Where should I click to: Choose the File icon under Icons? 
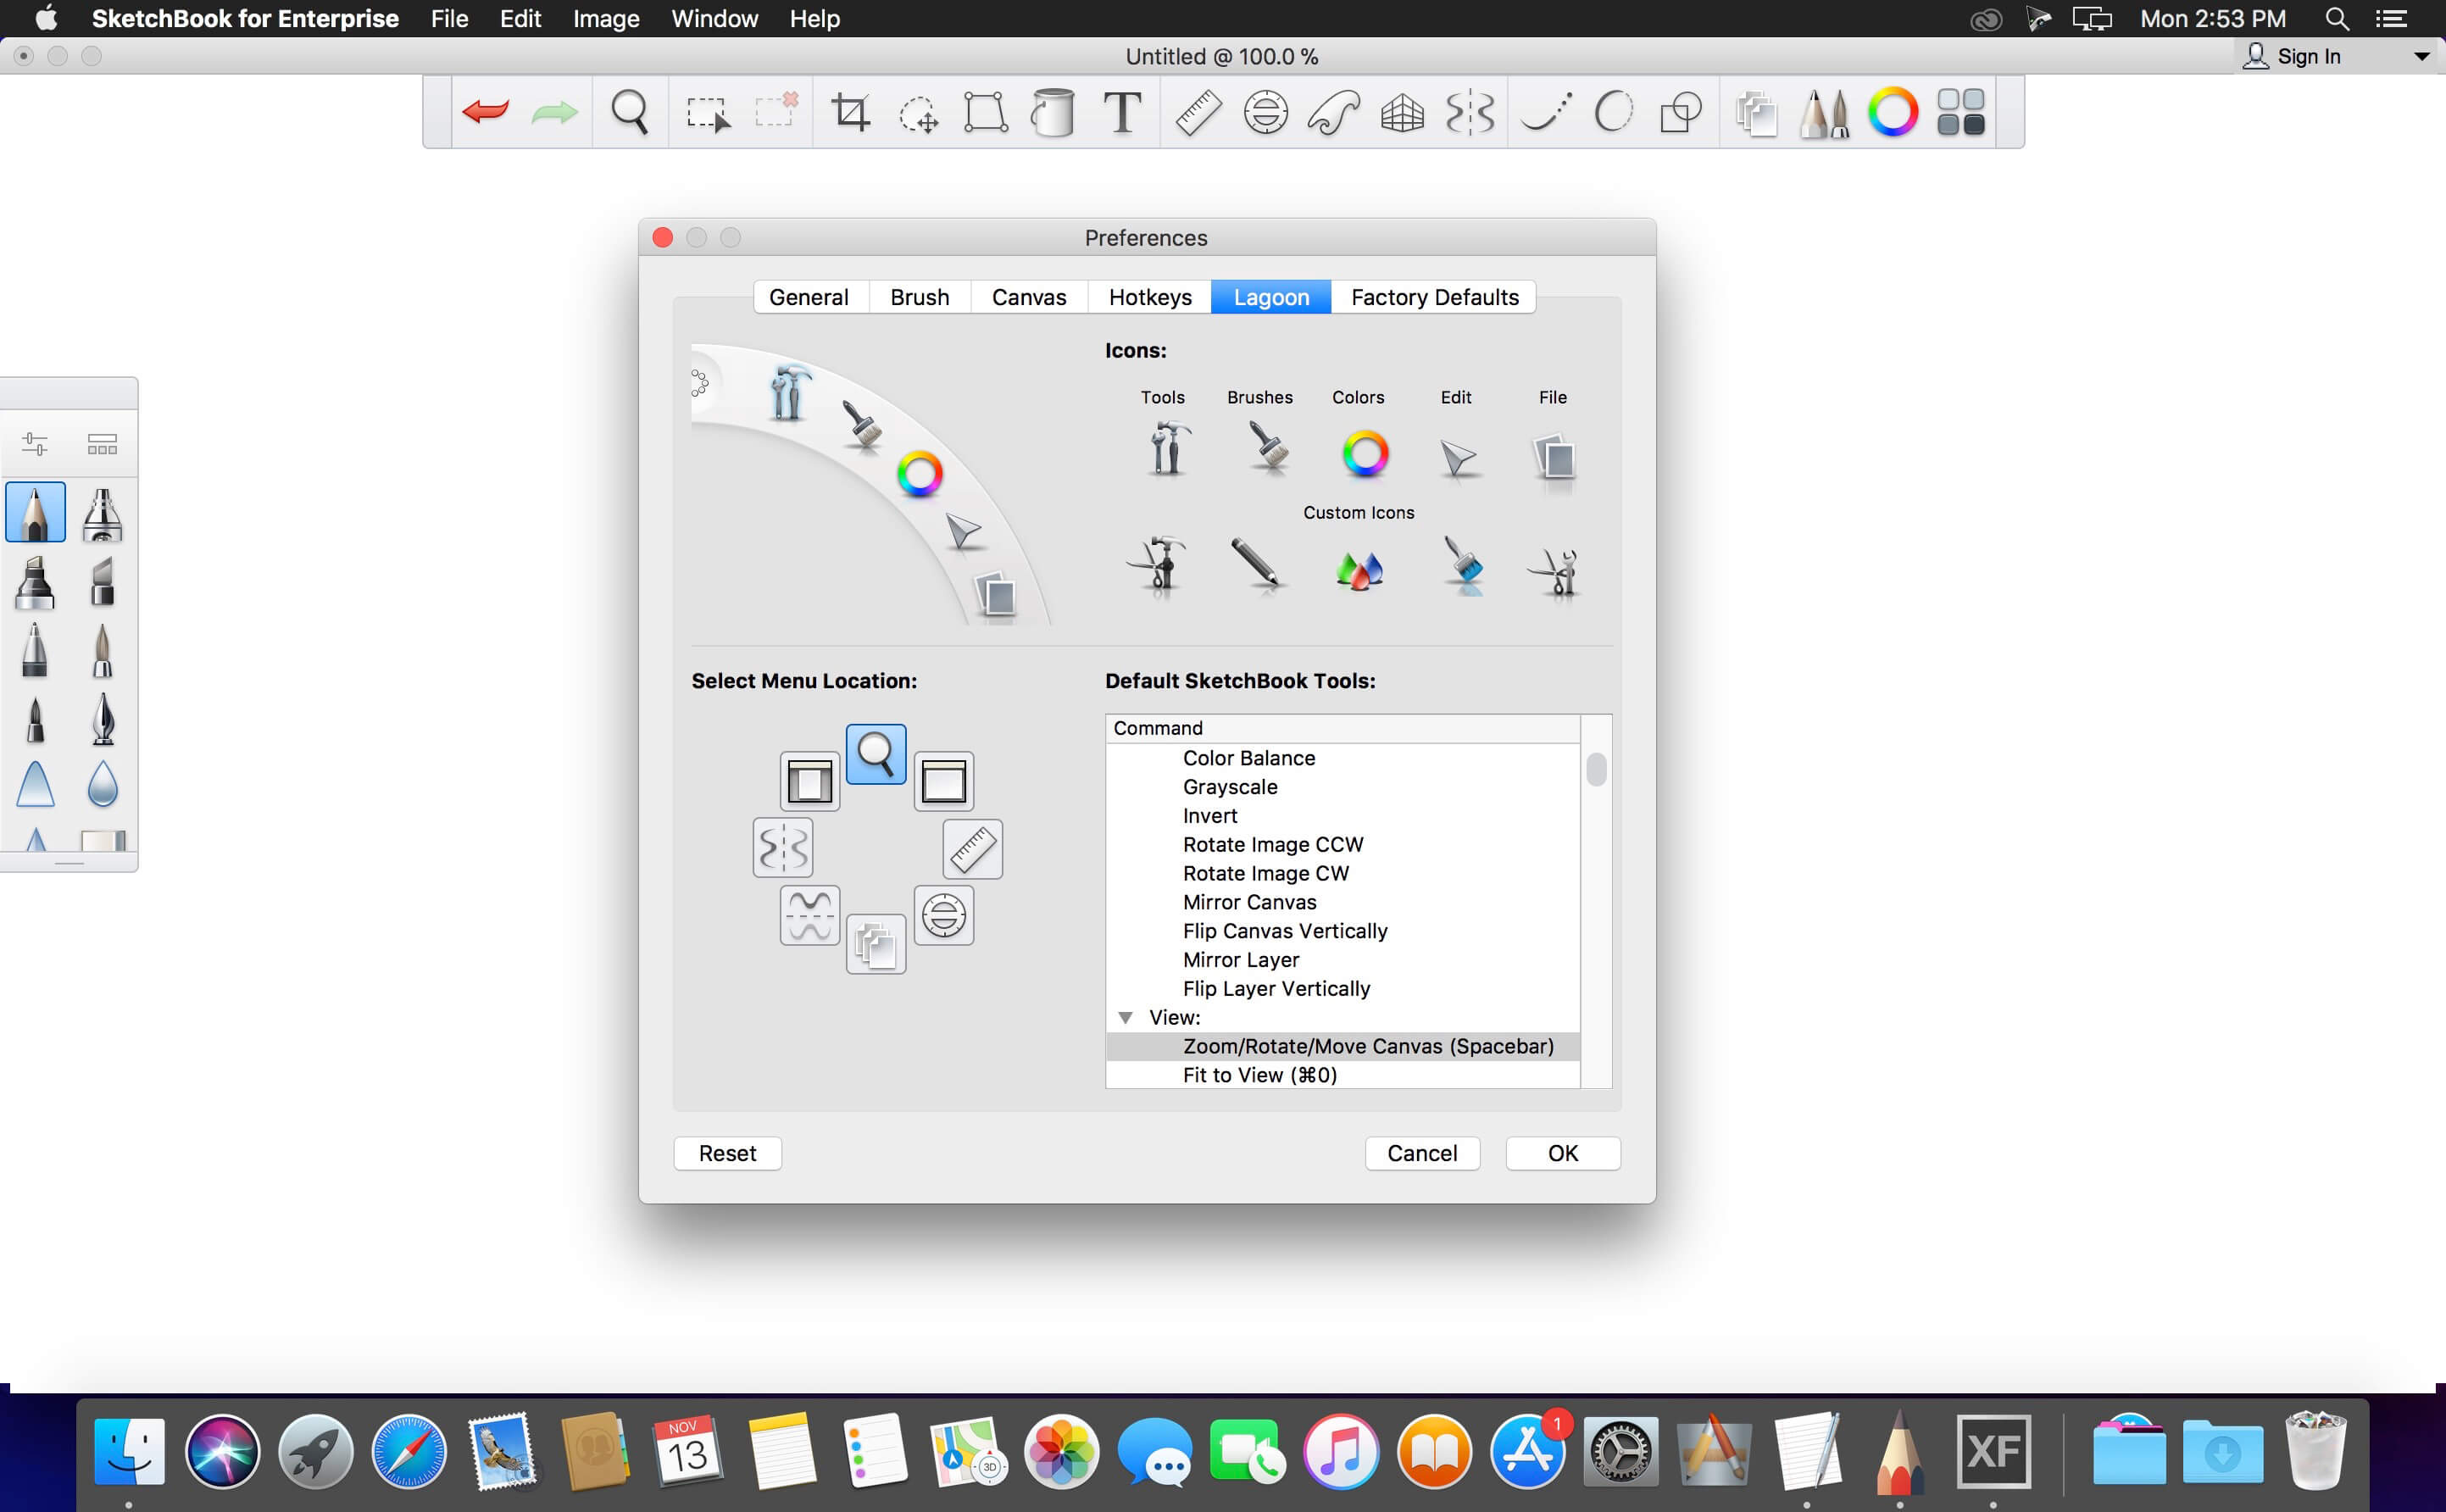point(1554,458)
